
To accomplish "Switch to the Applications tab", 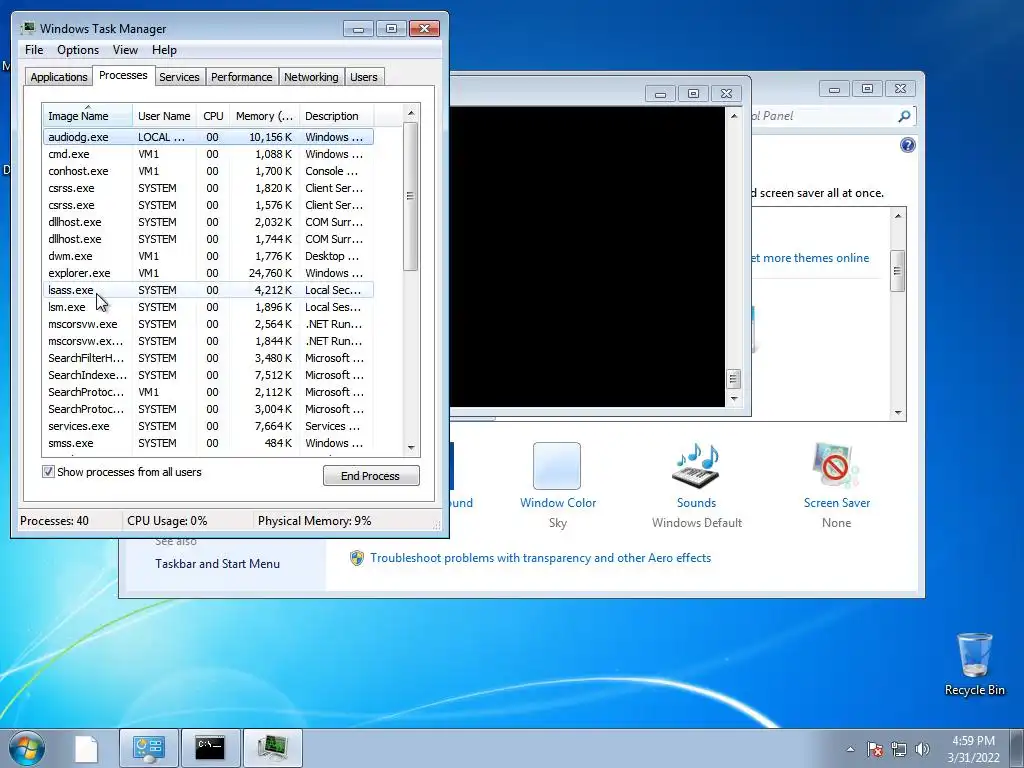I will pyautogui.click(x=59, y=76).
